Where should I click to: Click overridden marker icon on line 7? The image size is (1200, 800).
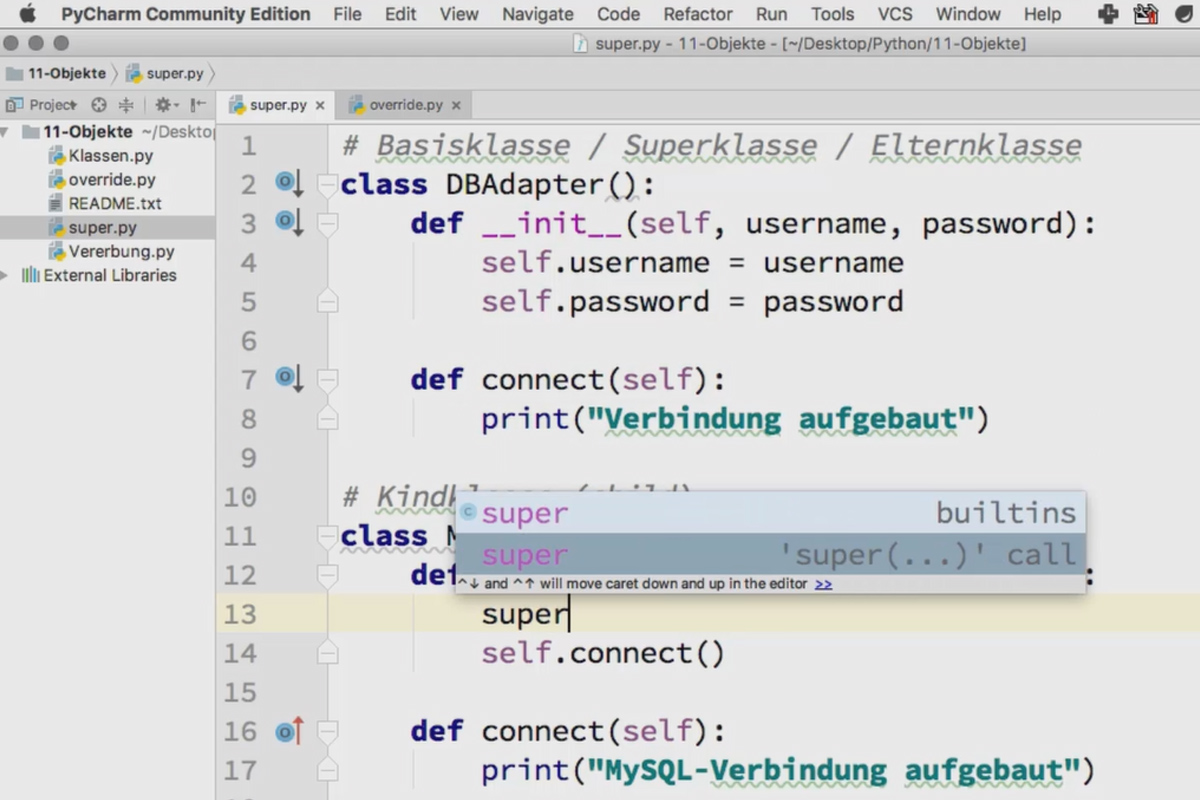click(290, 378)
